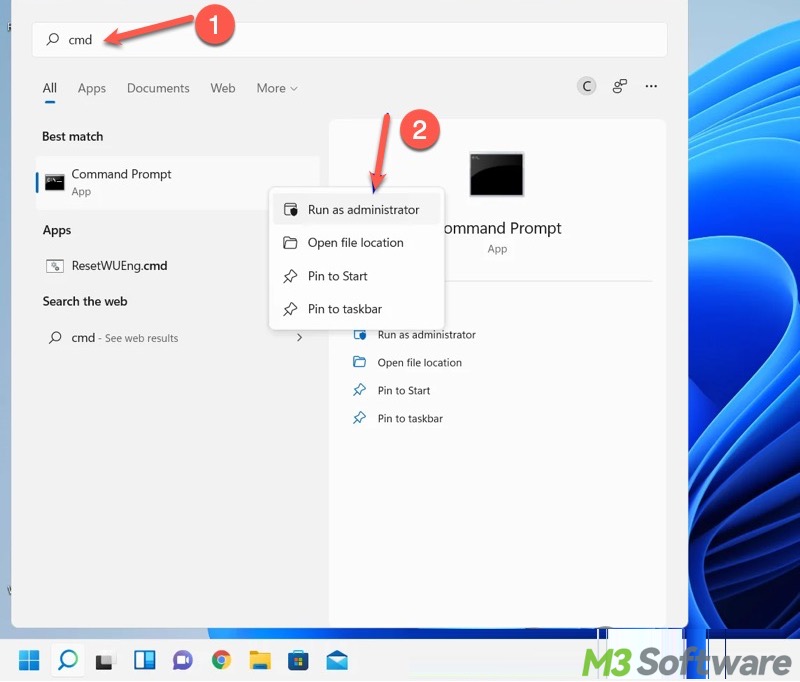Click the small Command Prompt icon in best match
Screen dimensions: 800x682
(55, 183)
